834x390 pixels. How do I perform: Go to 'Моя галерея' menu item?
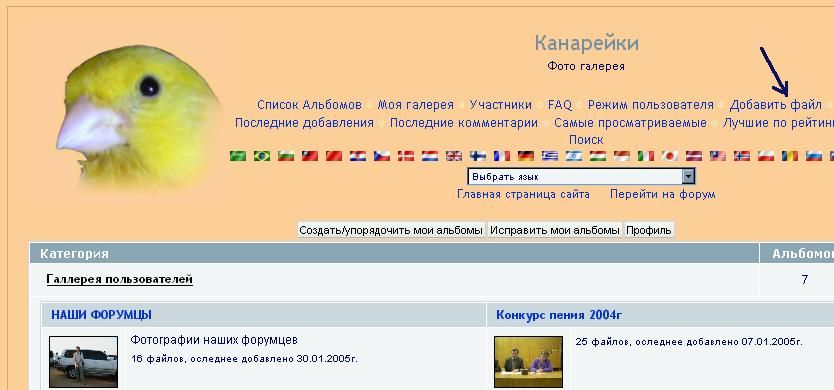415,105
